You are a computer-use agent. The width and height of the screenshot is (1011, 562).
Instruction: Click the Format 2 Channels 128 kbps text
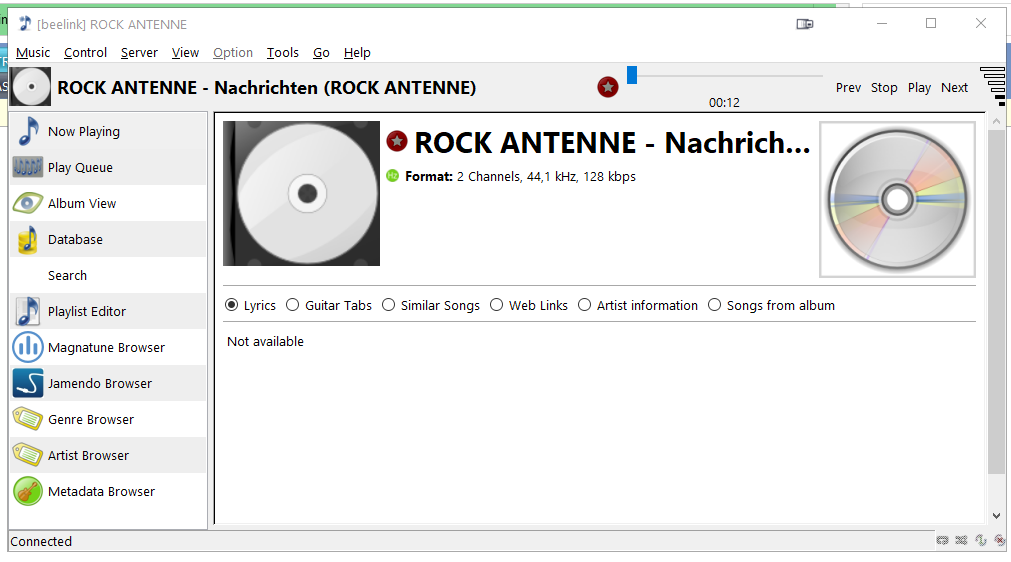[520, 177]
